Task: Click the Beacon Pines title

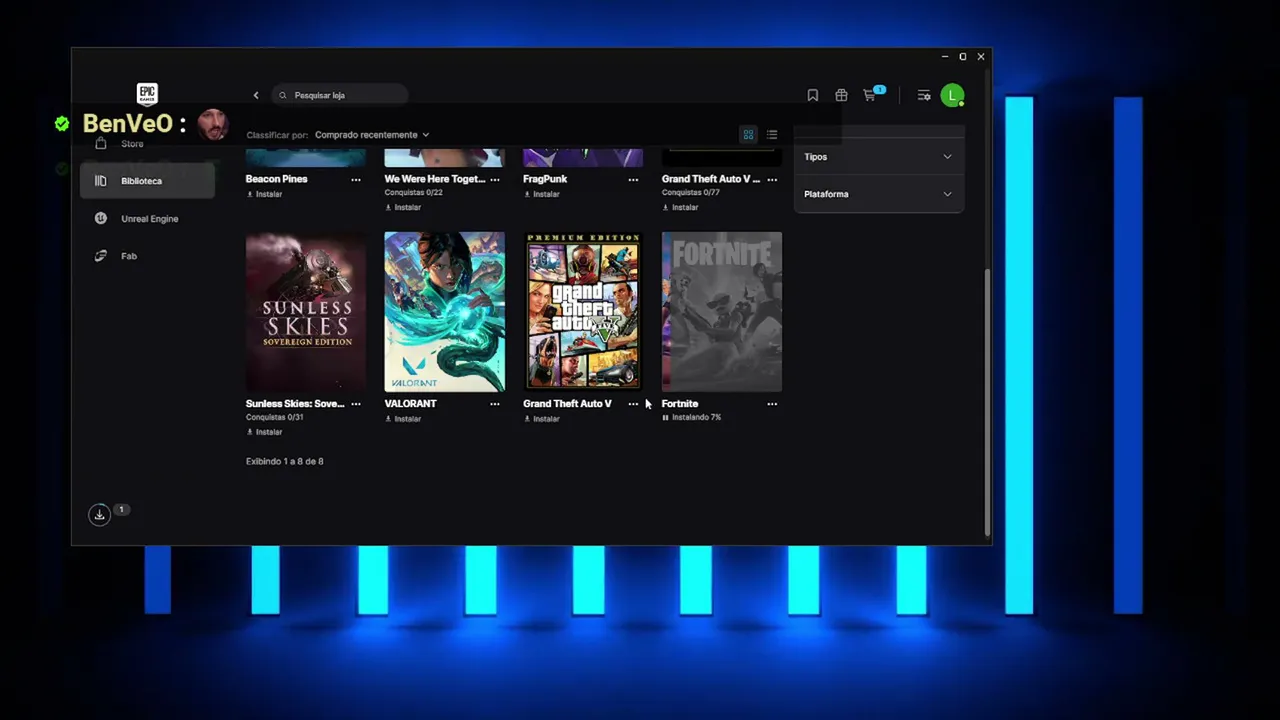Action: click(x=277, y=179)
